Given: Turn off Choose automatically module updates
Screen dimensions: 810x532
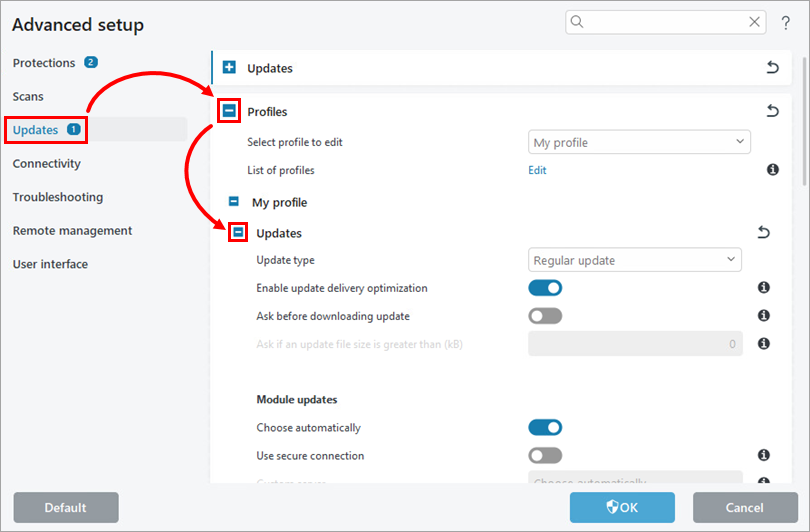Looking at the screenshot, I should coord(545,428).
